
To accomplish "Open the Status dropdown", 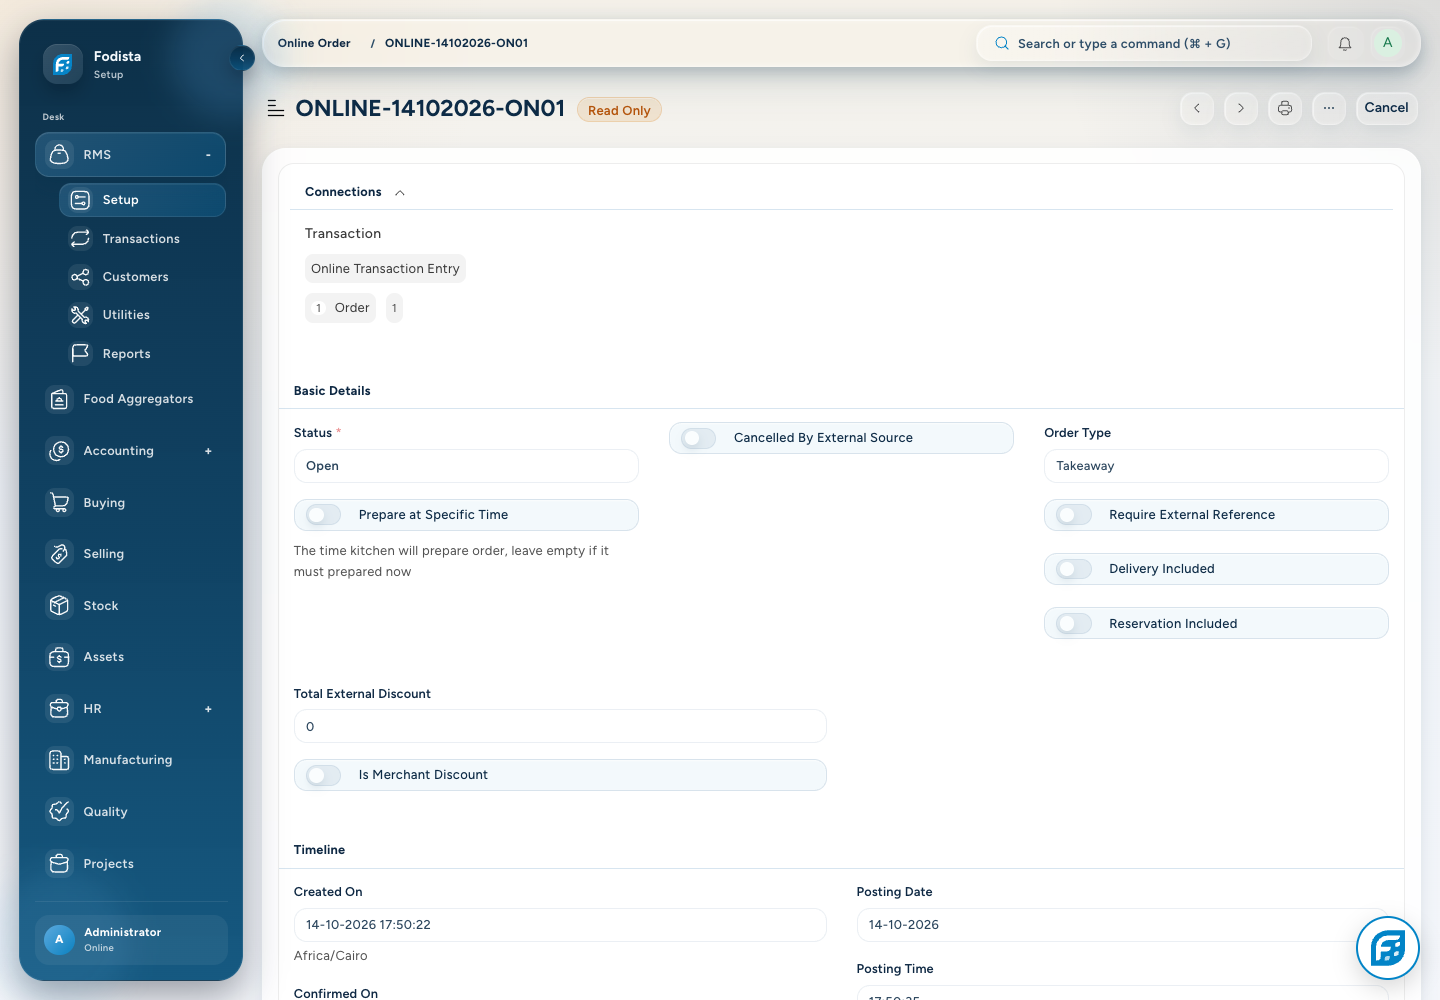I will point(466,466).
